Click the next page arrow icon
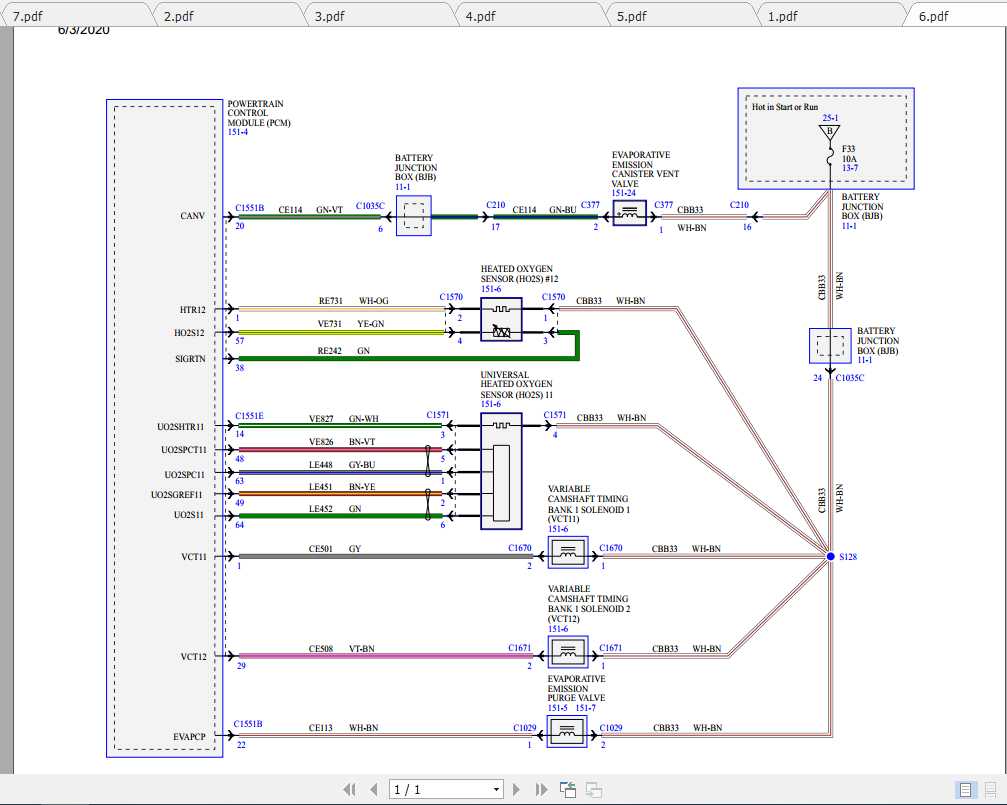The image size is (1007, 805). tap(517, 789)
